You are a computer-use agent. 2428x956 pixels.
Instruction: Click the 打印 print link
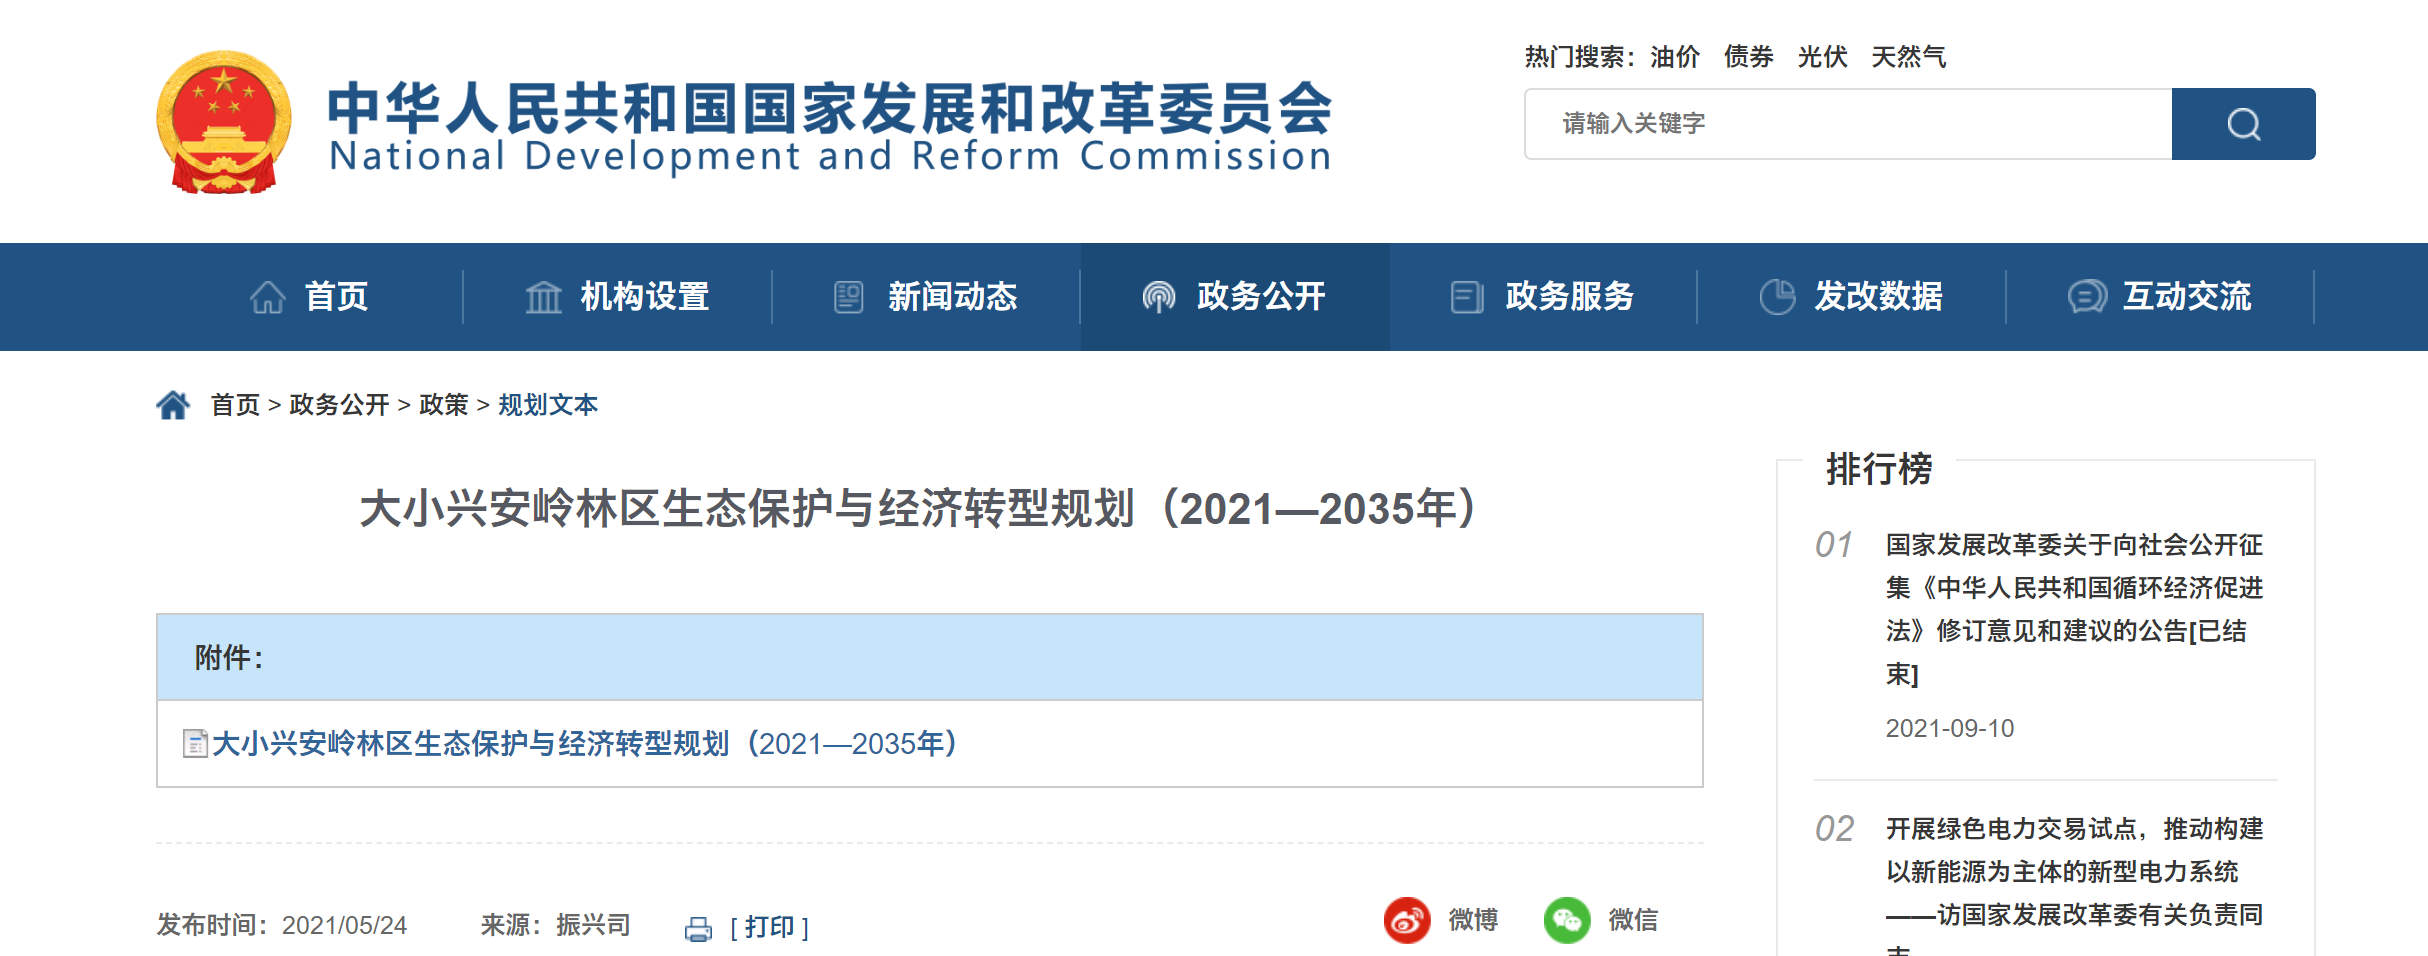coord(769,927)
